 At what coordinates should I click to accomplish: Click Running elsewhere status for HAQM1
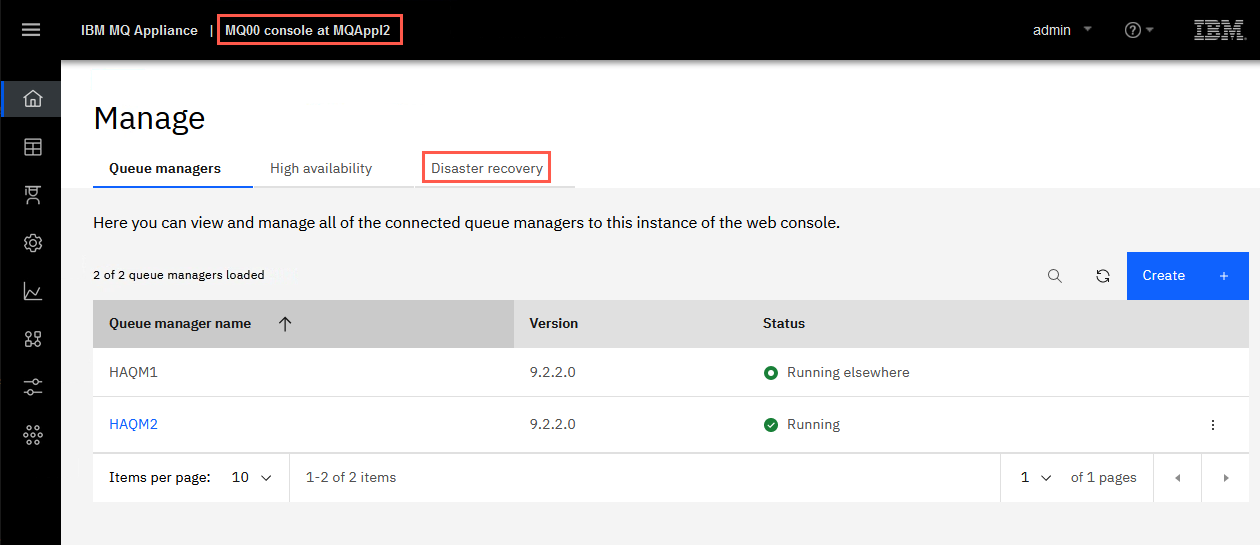848,372
